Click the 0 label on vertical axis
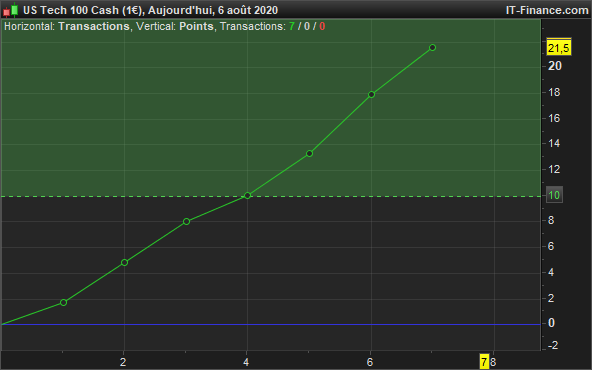 pos(551,323)
